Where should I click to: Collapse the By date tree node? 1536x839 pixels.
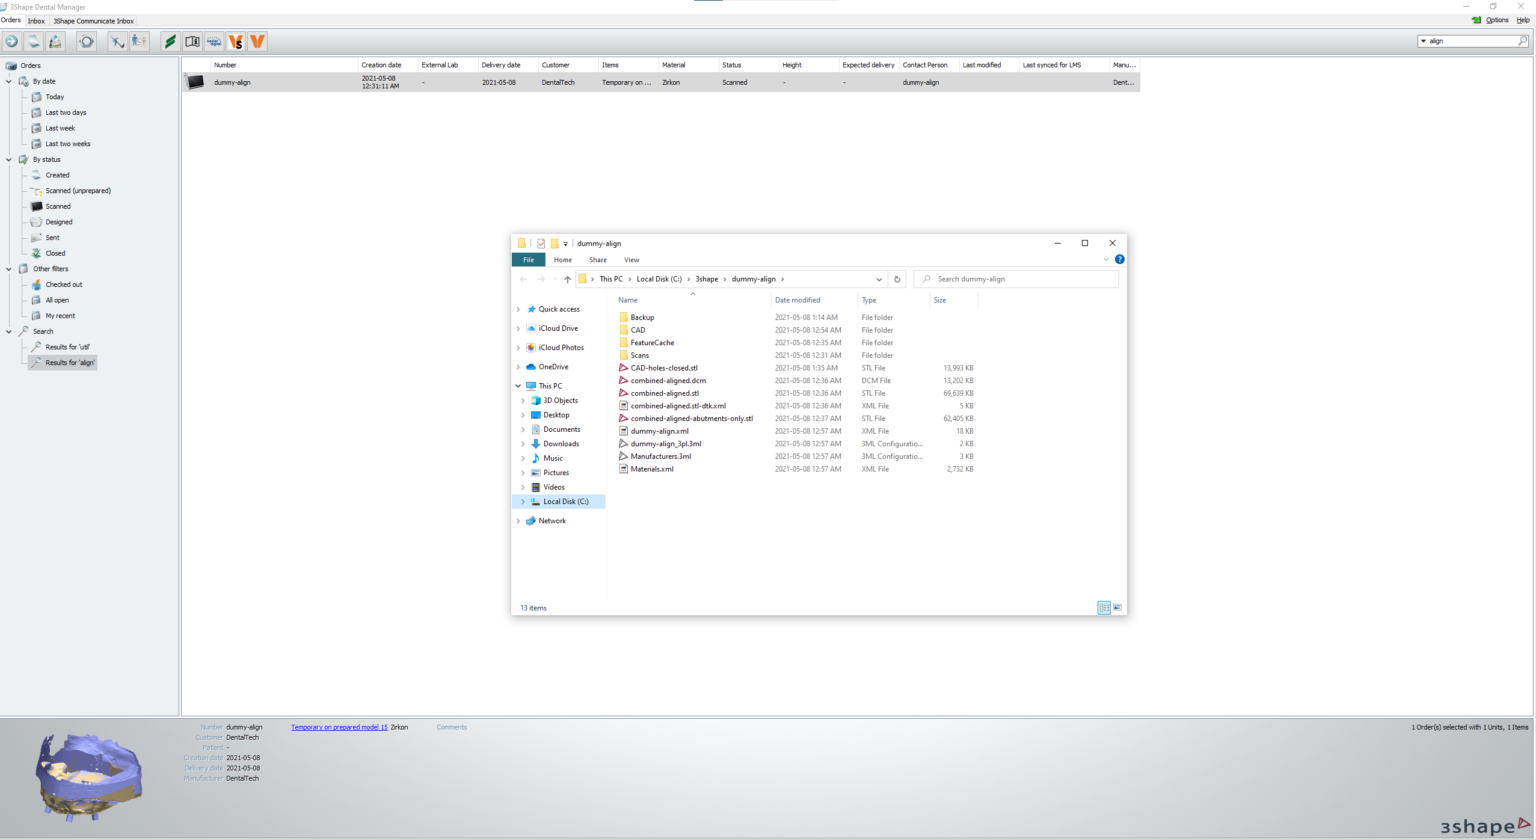click(x=9, y=81)
